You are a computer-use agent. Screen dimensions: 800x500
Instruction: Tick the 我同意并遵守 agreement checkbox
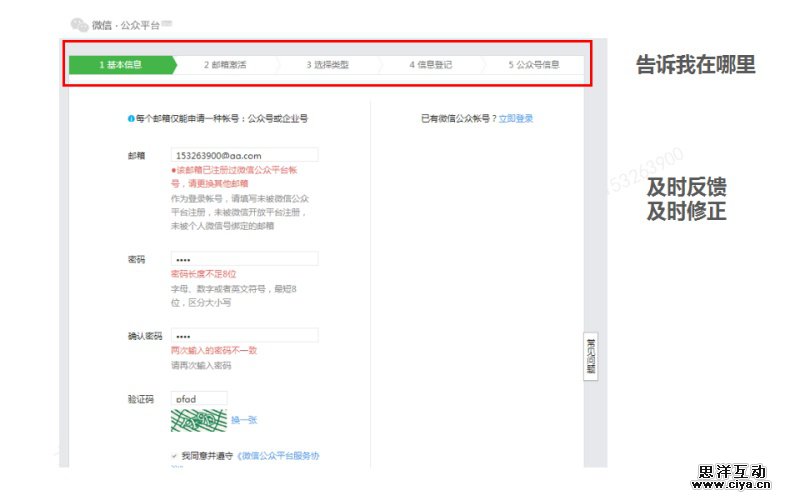tap(175, 455)
